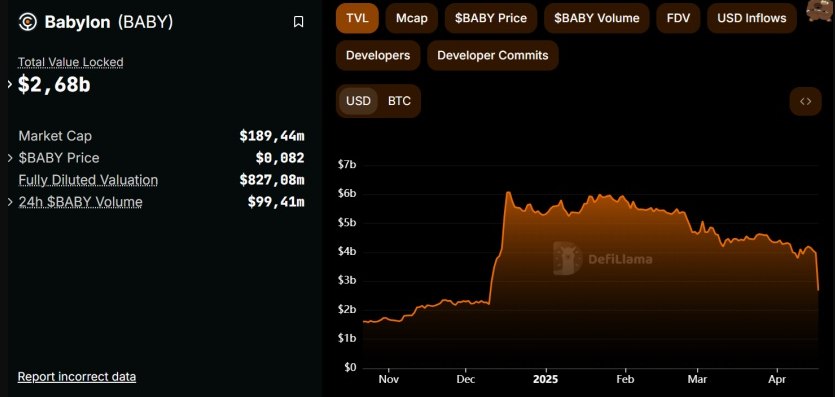Open the Report incorrect data link
This screenshot has width=835, height=397.
pyautogui.click(x=77, y=377)
